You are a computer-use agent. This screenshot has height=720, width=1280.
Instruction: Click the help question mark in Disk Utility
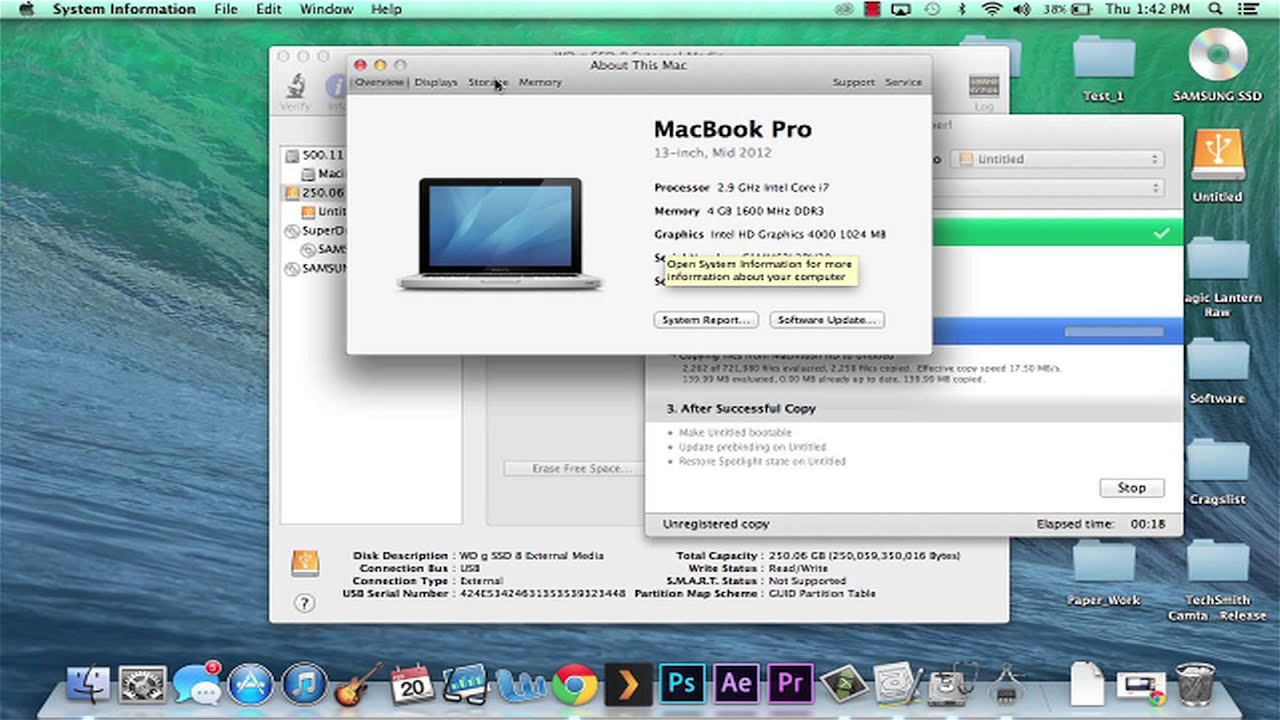pos(305,603)
